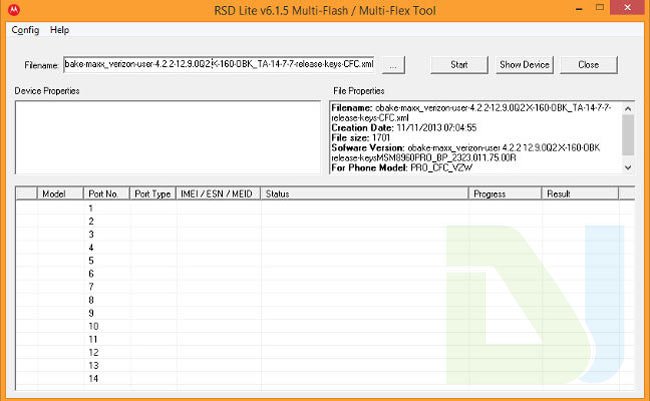Select port row number 2
The height and width of the screenshot is (401, 650).
pyautogui.click(x=325, y=221)
